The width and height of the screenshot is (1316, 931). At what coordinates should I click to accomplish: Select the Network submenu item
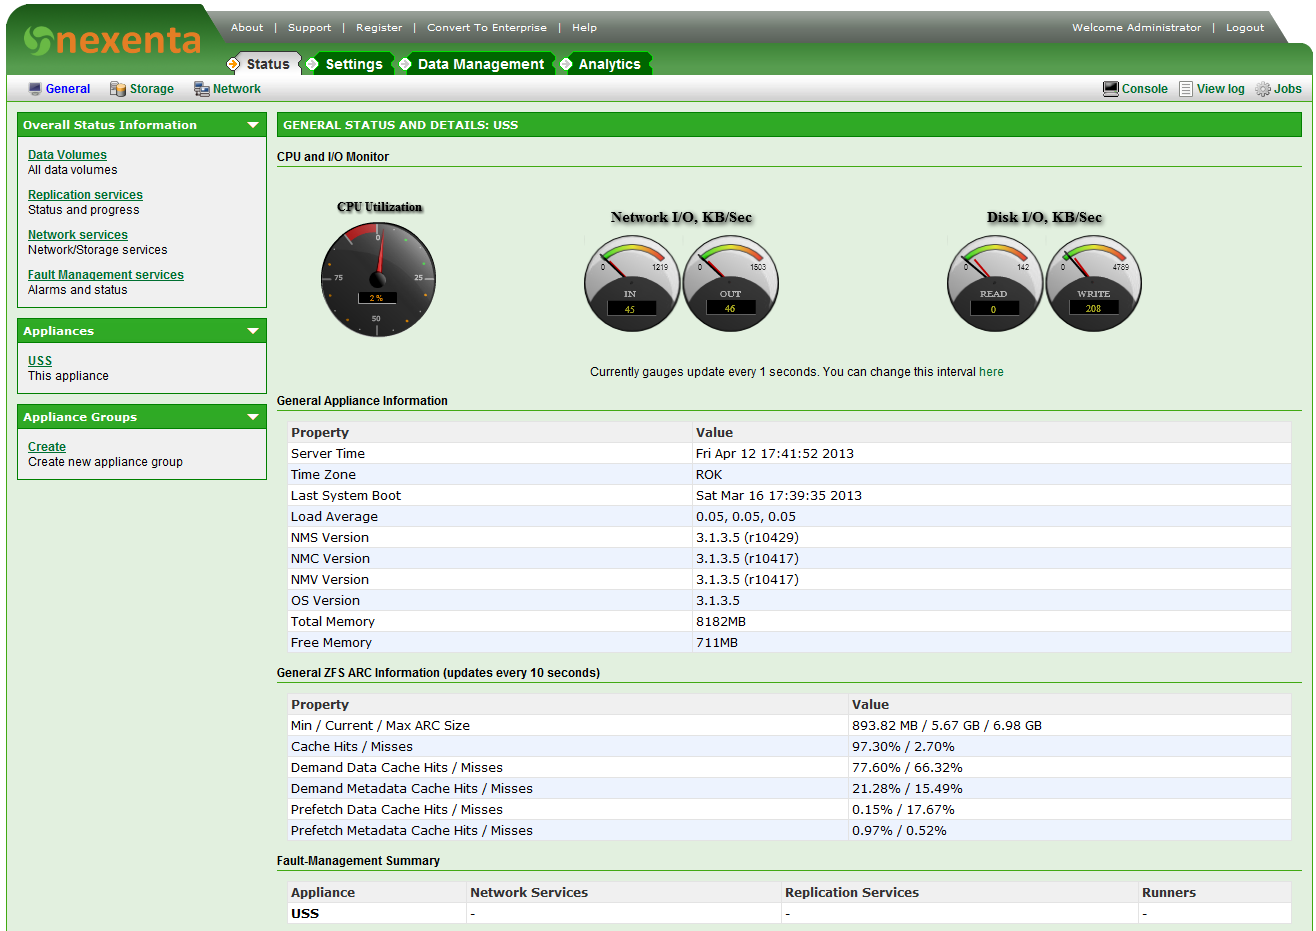237,89
